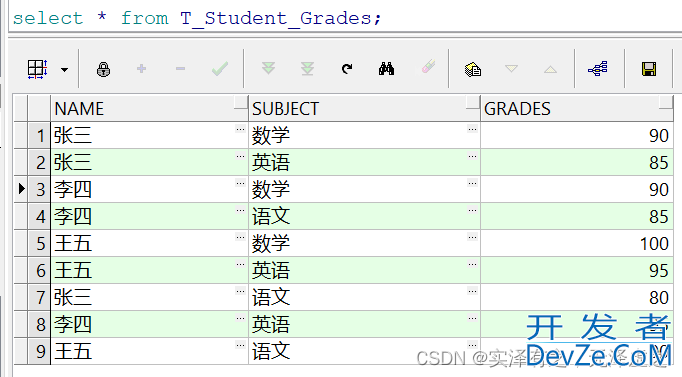682x377 pixels.
Task: Click the delete record minus icon
Action: pos(181,69)
